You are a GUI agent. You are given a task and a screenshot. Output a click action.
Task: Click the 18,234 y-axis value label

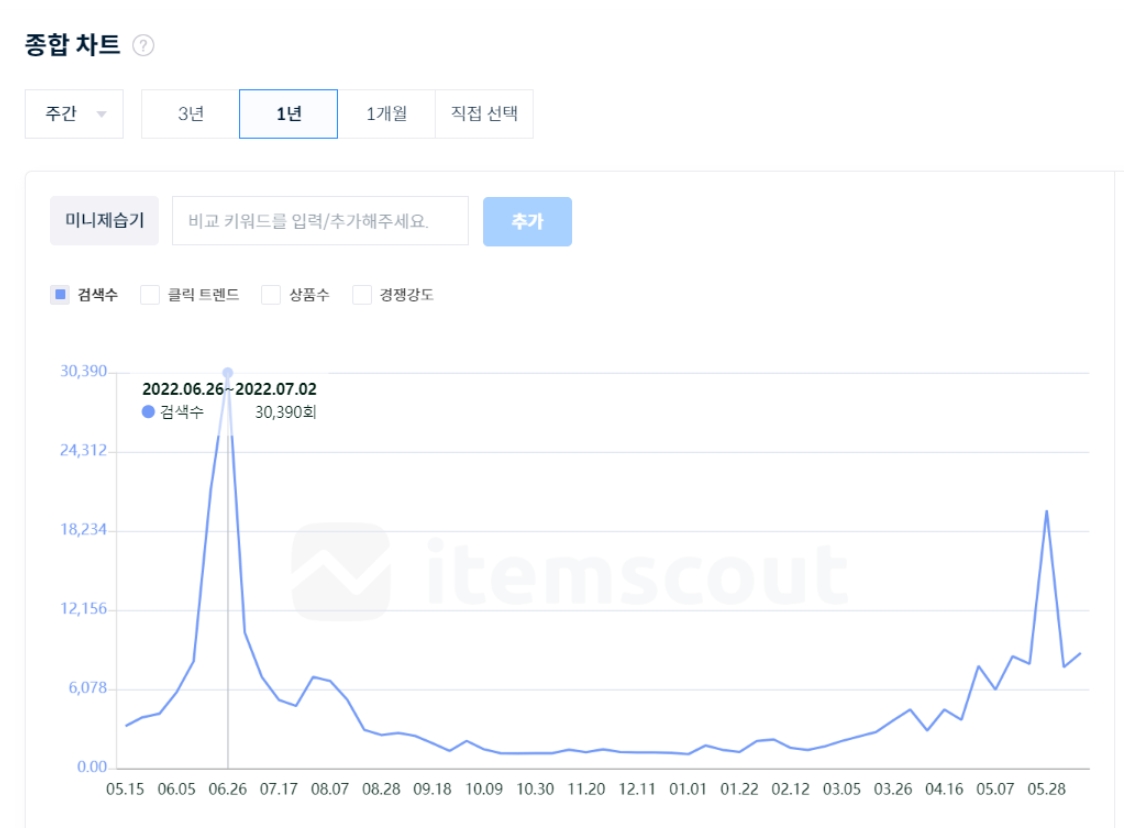(83, 530)
